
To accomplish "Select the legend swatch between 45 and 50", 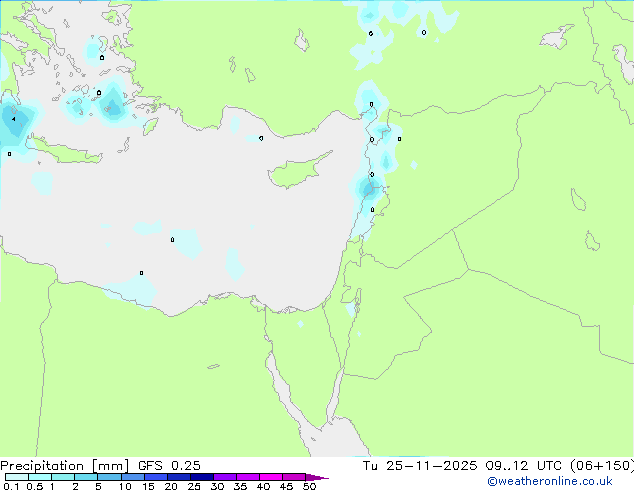I will [294, 477].
